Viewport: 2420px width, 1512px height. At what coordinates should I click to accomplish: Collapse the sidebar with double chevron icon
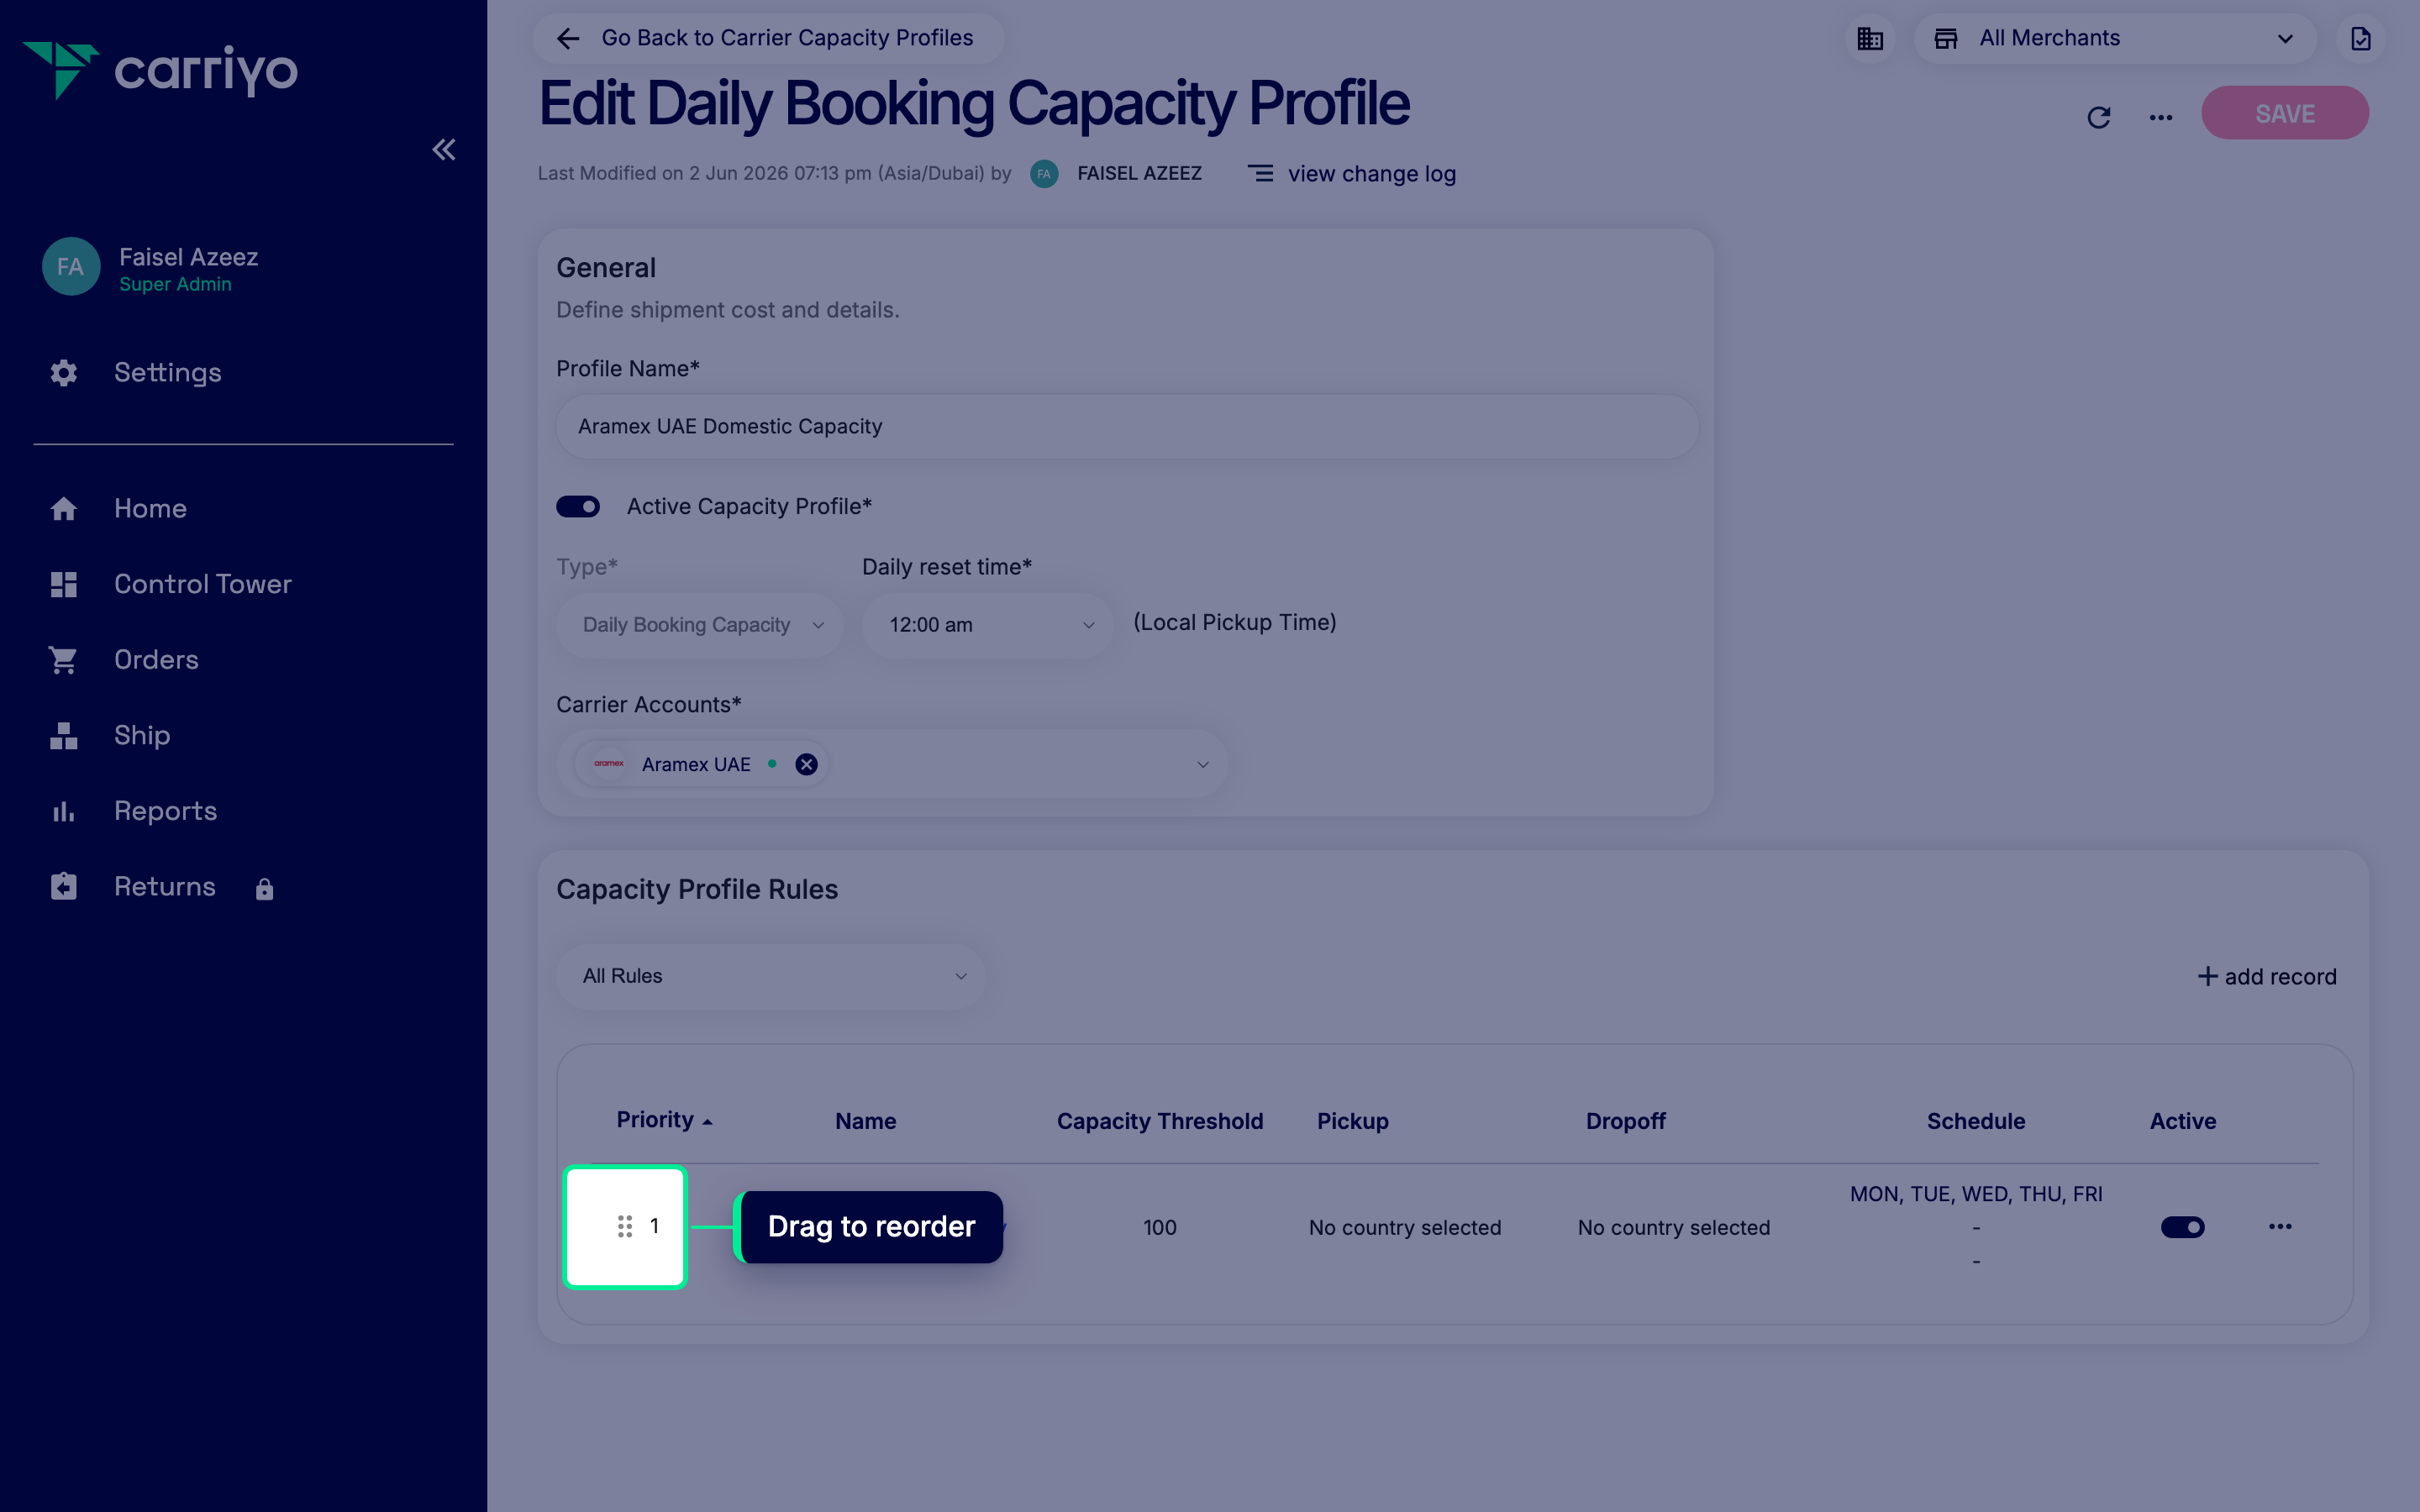click(x=443, y=150)
